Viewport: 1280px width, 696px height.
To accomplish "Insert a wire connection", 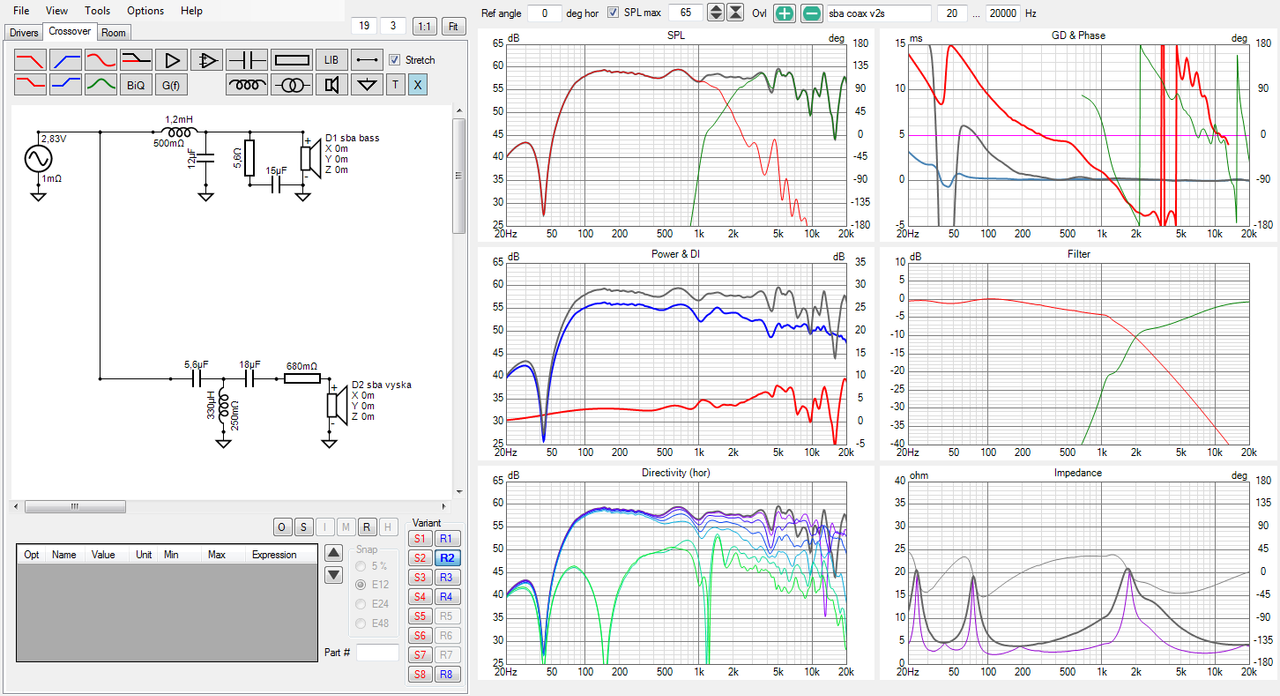I will (x=368, y=60).
